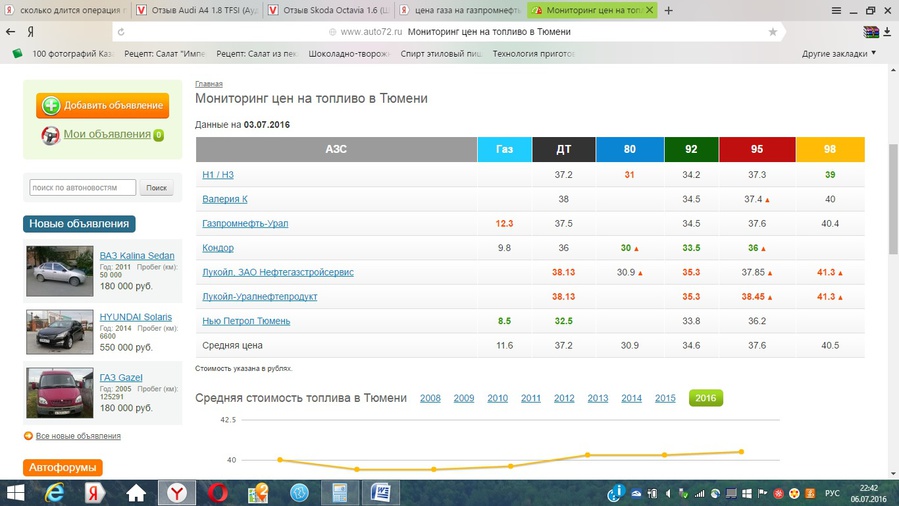Click the Добавить объявление button

(103, 105)
